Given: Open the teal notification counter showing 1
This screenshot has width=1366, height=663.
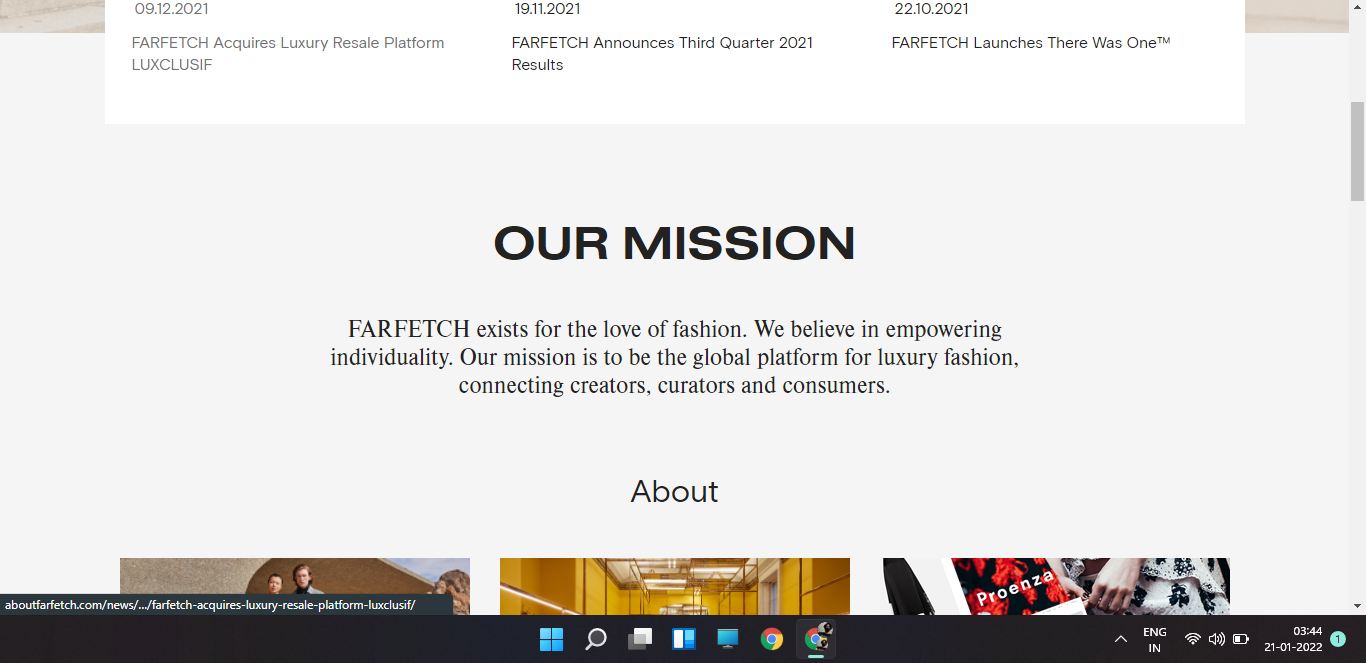Looking at the screenshot, I should [x=1337, y=637].
